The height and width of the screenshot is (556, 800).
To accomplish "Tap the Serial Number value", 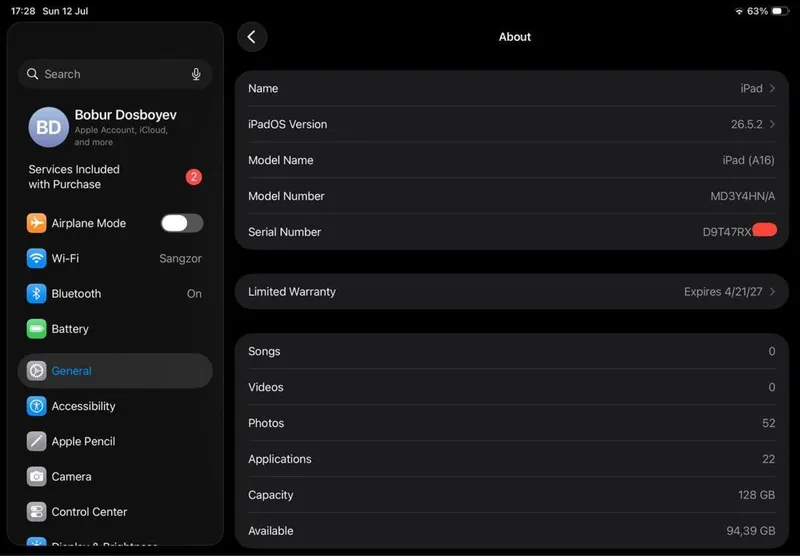I will [739, 232].
